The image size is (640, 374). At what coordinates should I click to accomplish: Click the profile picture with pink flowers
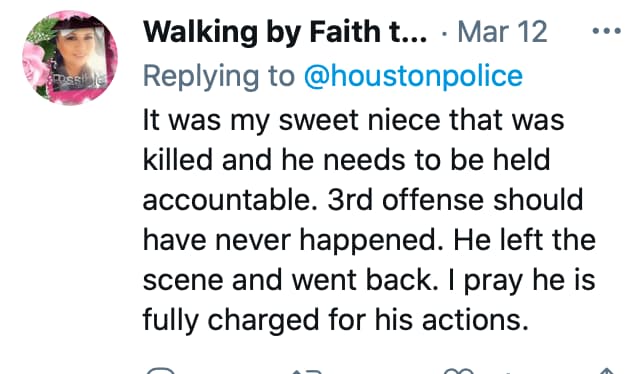point(70,58)
